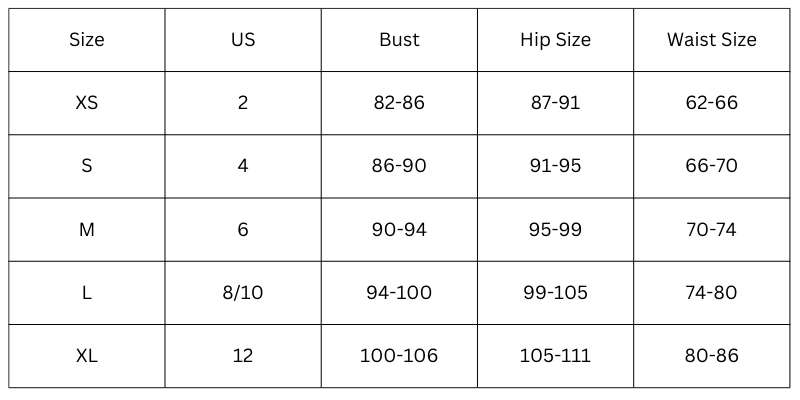Click the Size column header

[x=87, y=40]
